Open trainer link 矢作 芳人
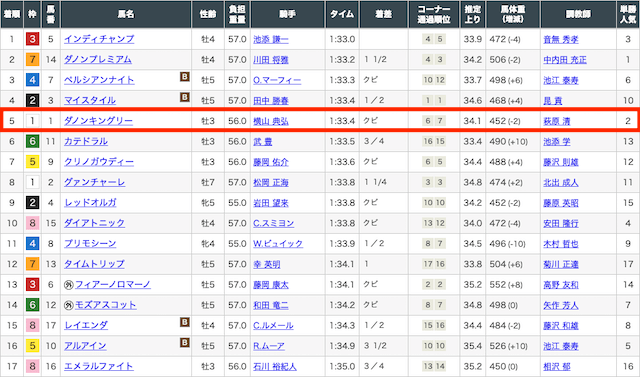 point(561,305)
